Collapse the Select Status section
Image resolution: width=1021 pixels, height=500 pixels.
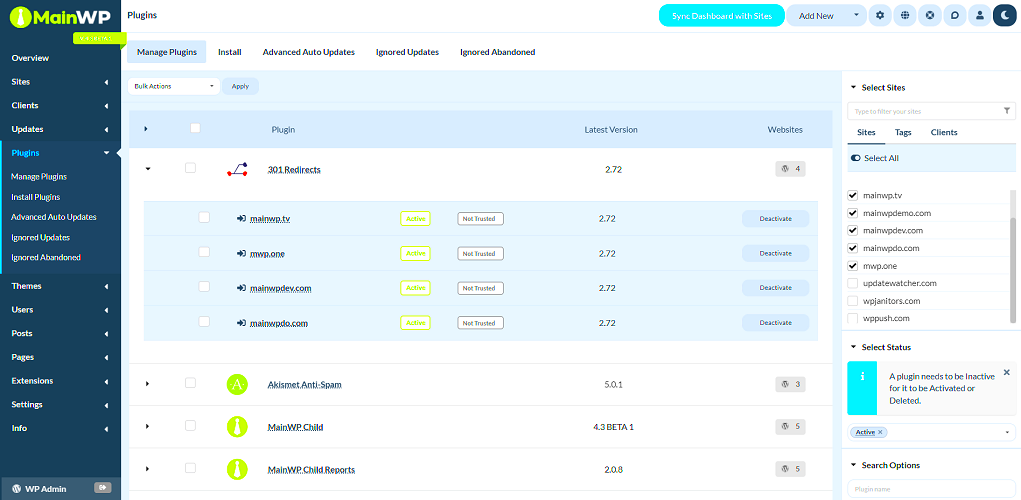point(854,347)
